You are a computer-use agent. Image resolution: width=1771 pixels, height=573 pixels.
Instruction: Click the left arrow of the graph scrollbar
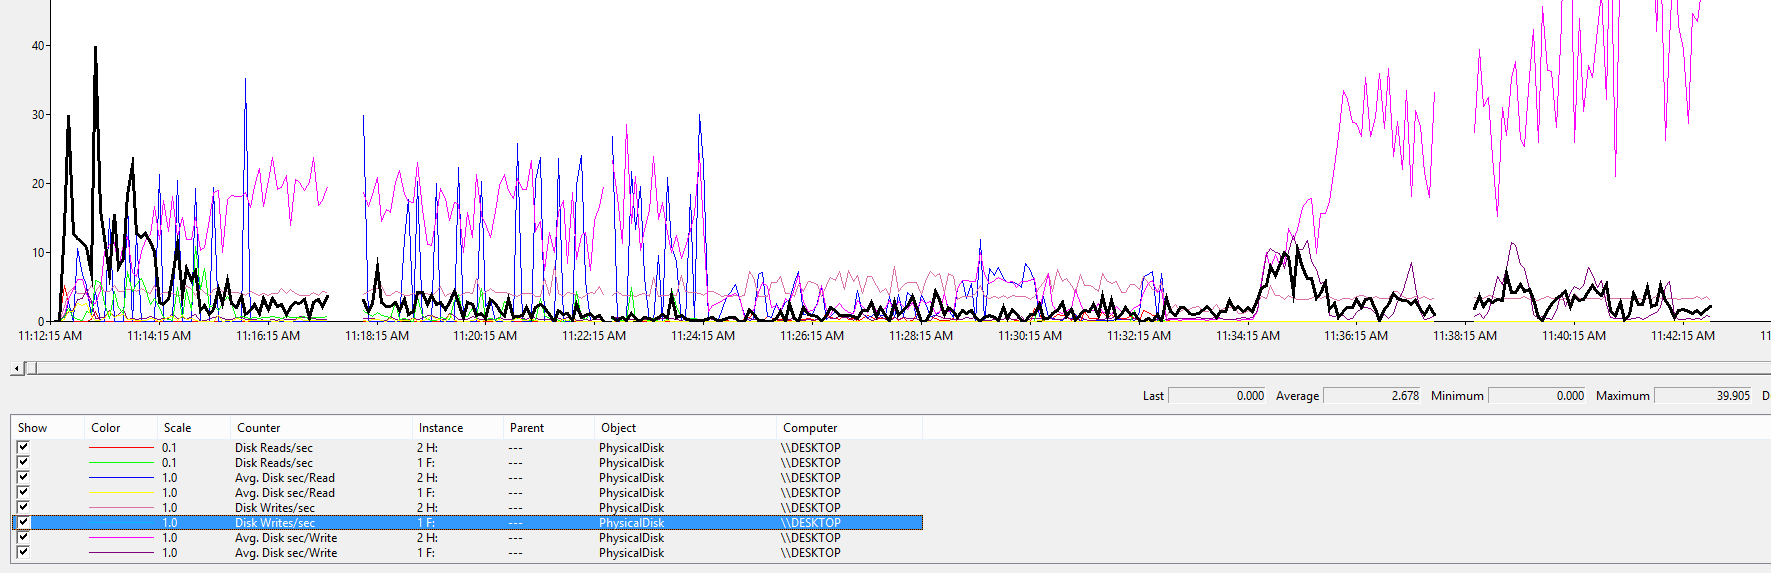[16, 368]
